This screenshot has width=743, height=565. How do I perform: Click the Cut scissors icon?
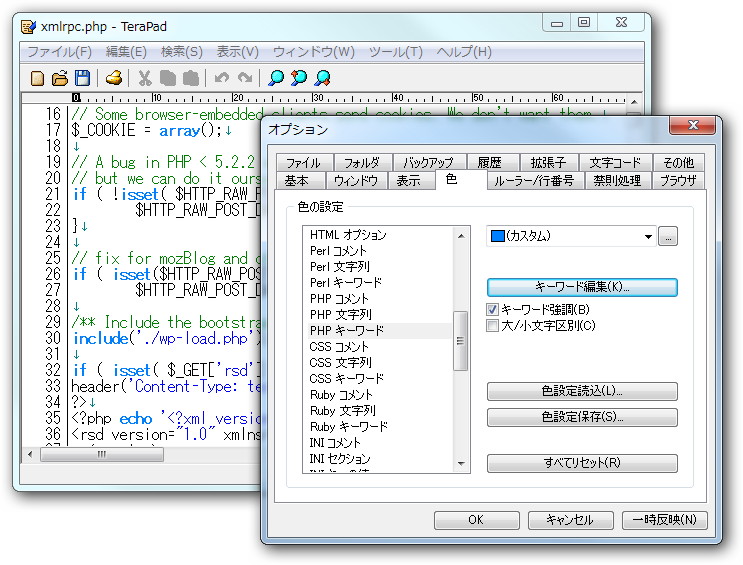145,78
